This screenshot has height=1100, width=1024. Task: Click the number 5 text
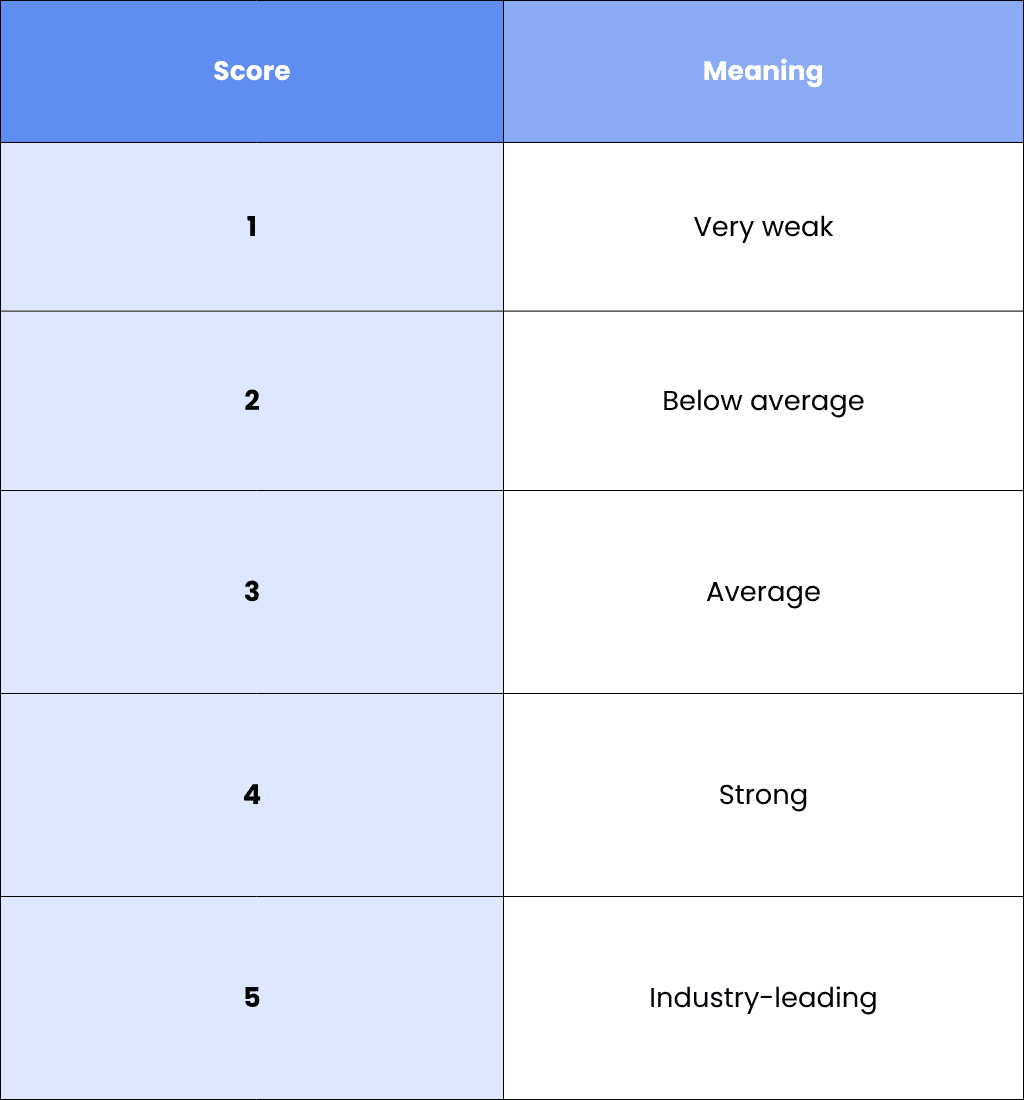click(x=252, y=997)
